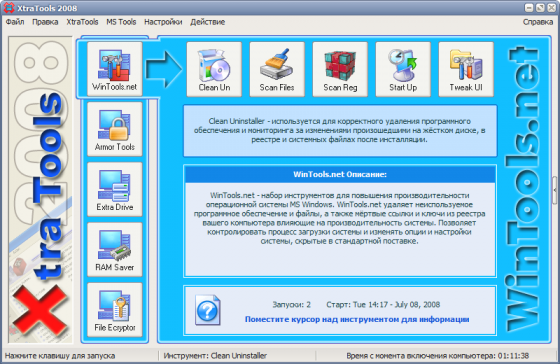
Task: Click the XtraTools title bar app icon
Action: (x=9, y=8)
